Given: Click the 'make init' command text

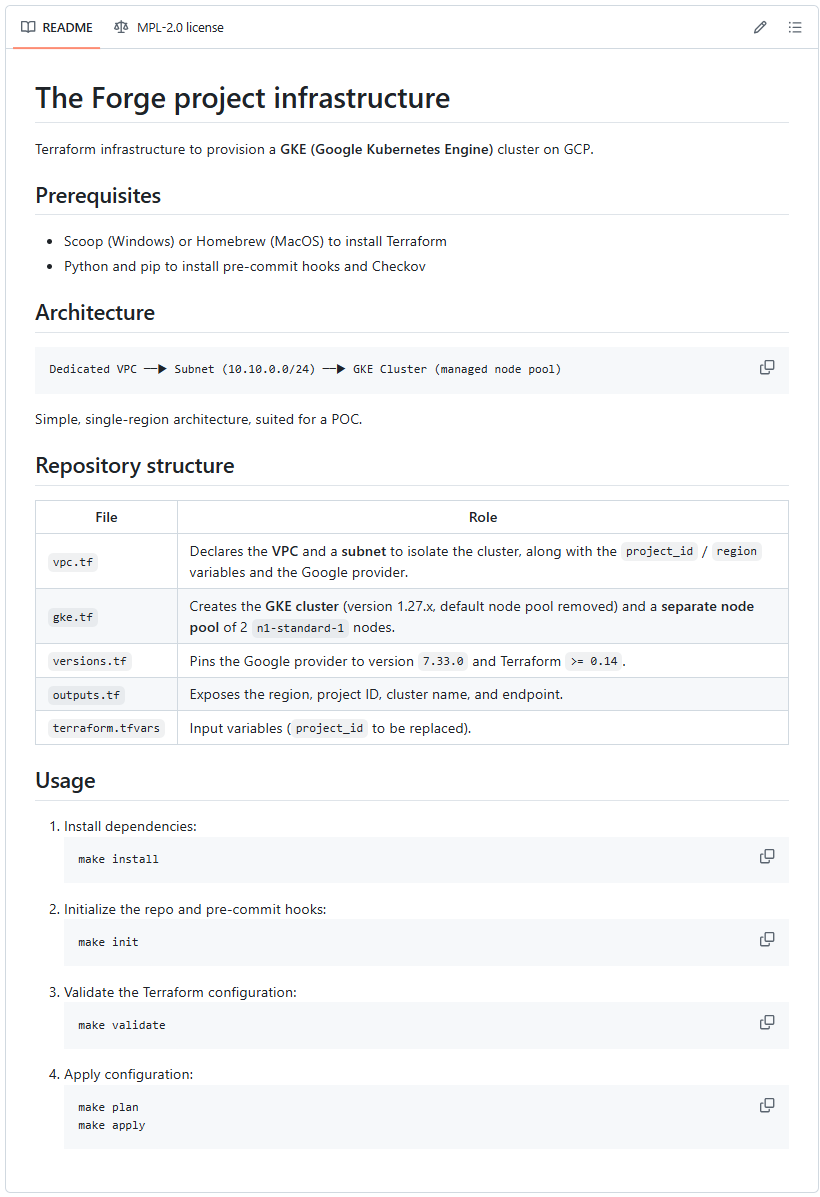Looking at the screenshot, I should pyautogui.click(x=108, y=943).
